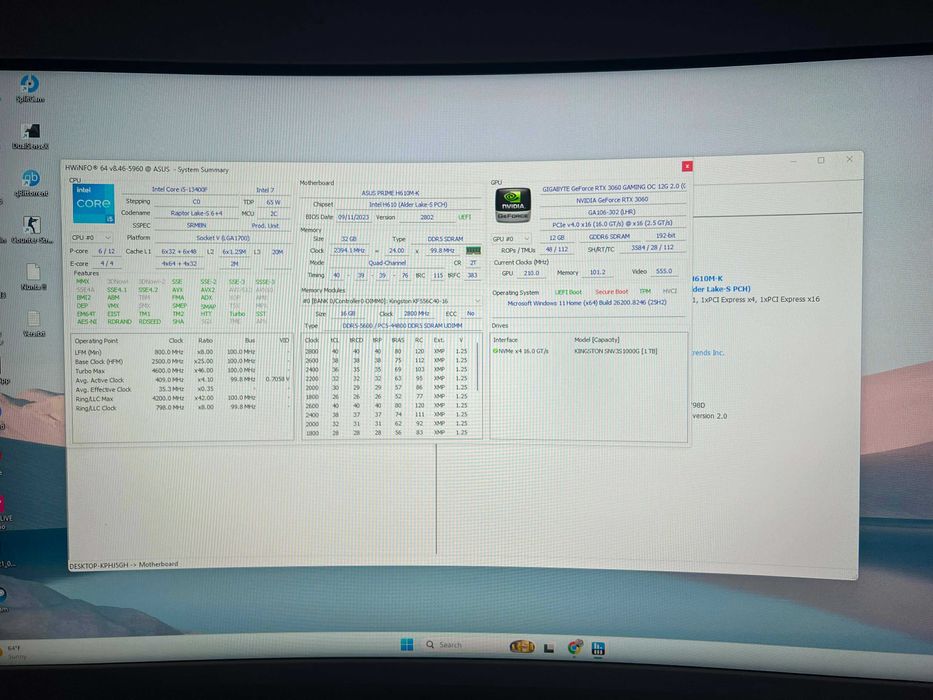Click the AVX2 feature flag

[208, 290]
